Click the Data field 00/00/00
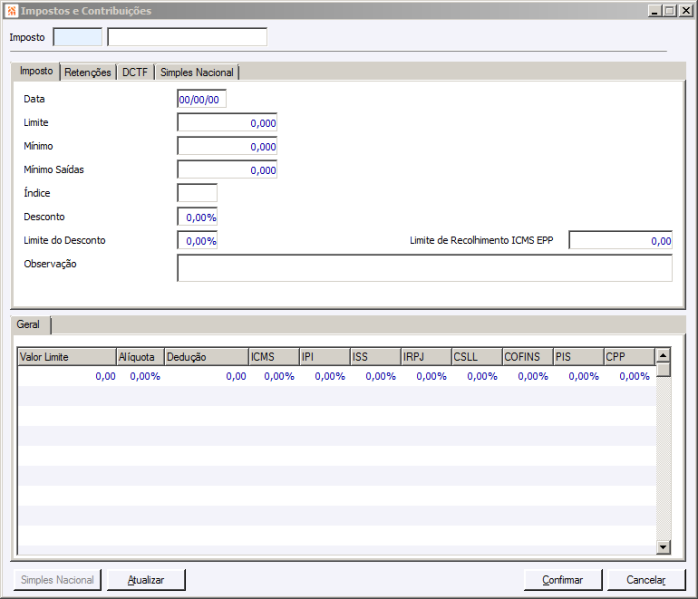Screen dimensions: 698x599 click(x=201, y=99)
